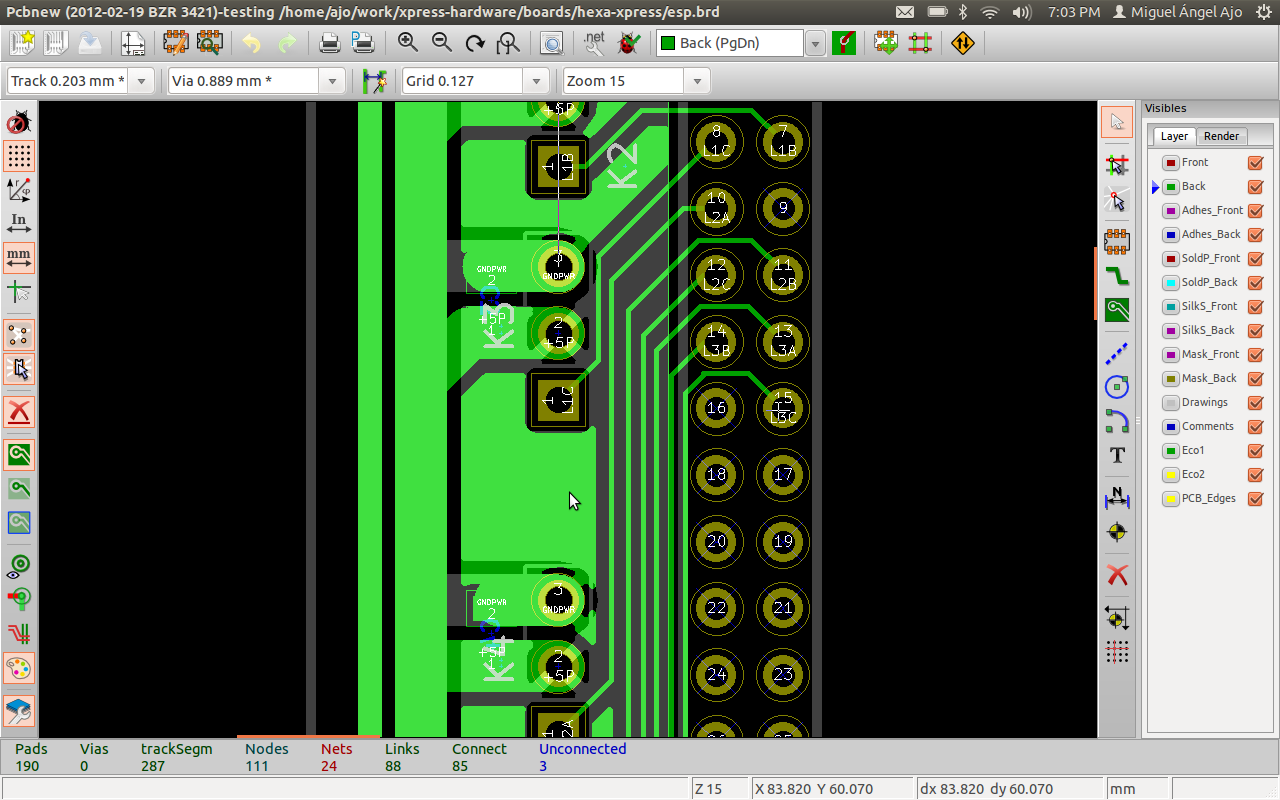Open the active layer Back (PgDn) dropdown
This screenshot has width=1280, height=800.
pos(815,43)
